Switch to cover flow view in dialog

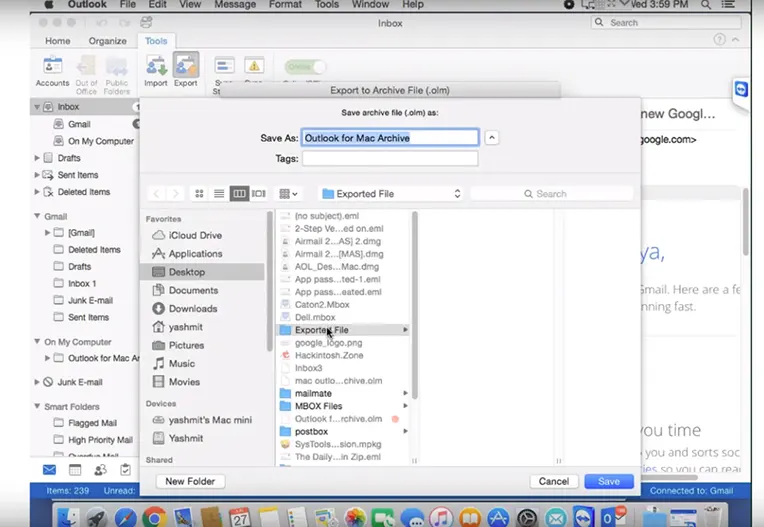click(x=259, y=194)
